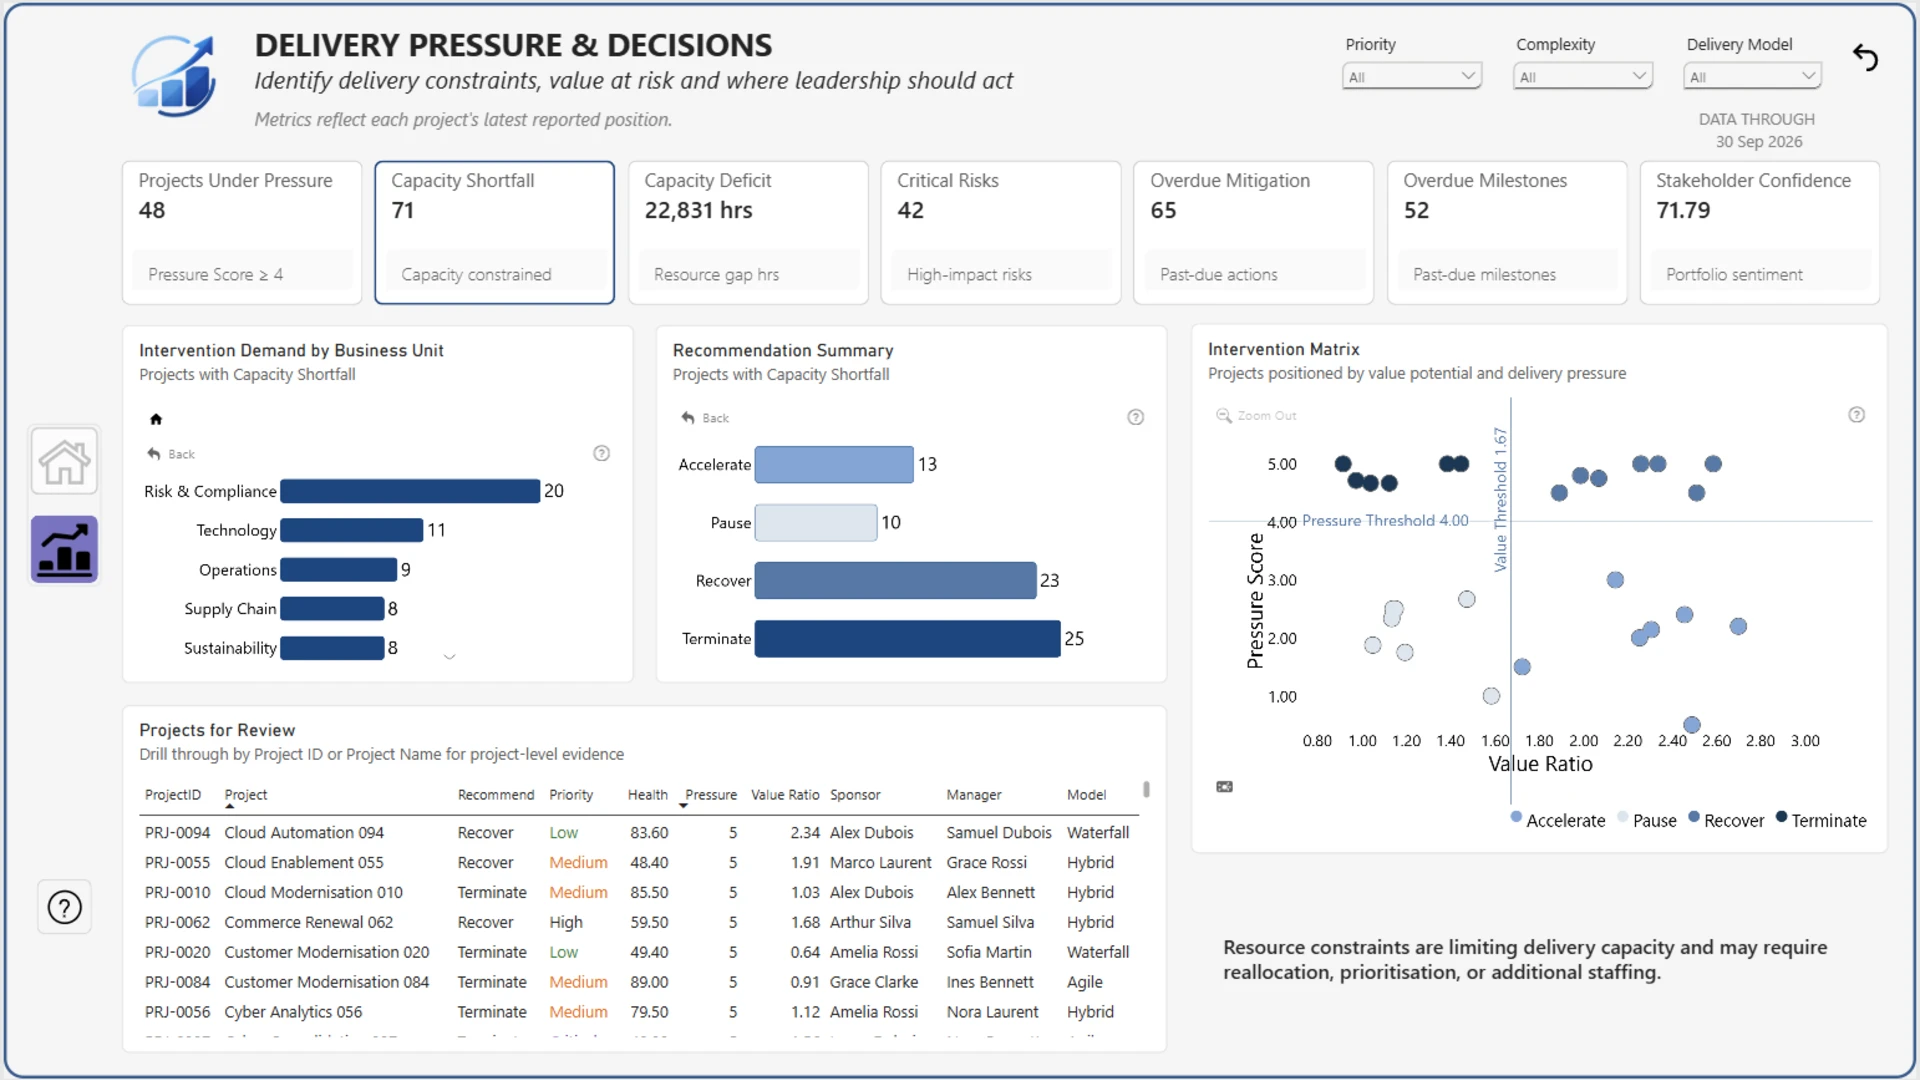
Task: Open the Delivery Pressure chart page icon
Action: [x=64, y=549]
